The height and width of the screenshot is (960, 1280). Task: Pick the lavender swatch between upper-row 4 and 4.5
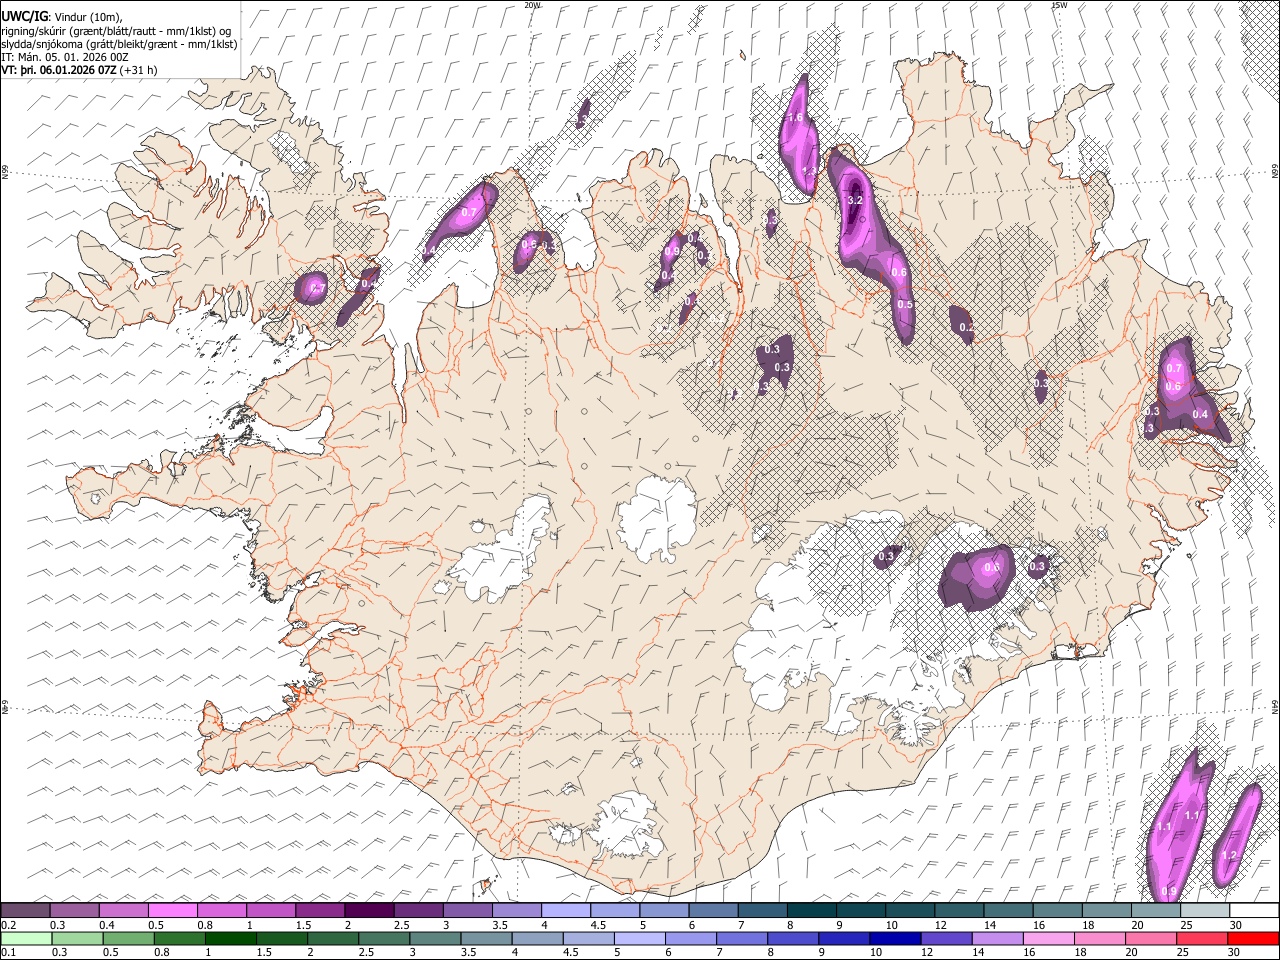pos(566,910)
